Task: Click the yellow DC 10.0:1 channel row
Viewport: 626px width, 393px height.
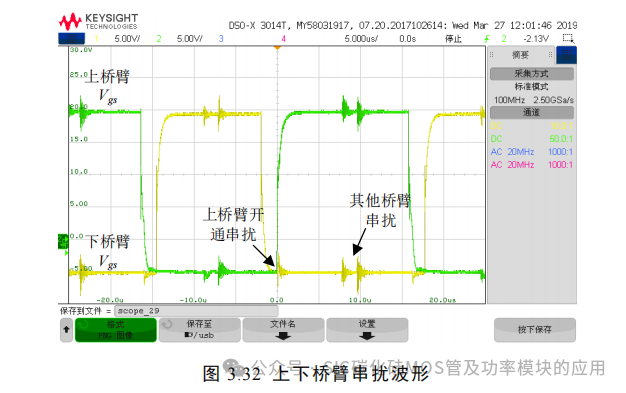Action: click(x=532, y=126)
